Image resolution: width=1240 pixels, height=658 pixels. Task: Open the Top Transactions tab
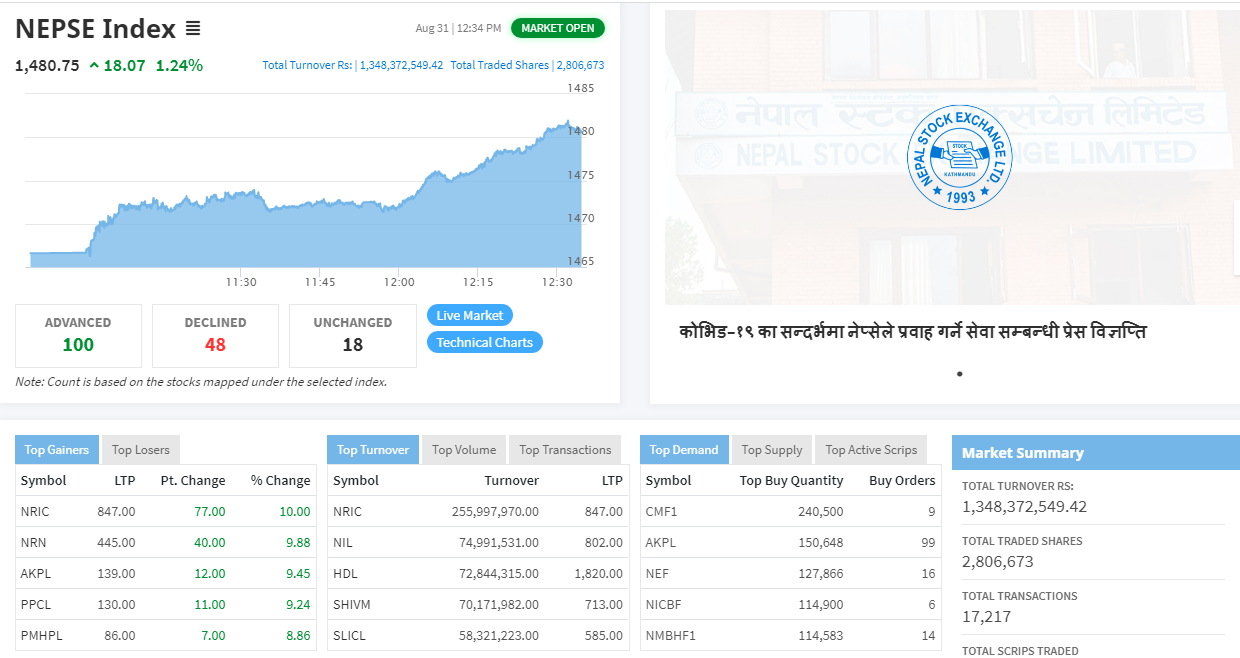[x=565, y=450]
